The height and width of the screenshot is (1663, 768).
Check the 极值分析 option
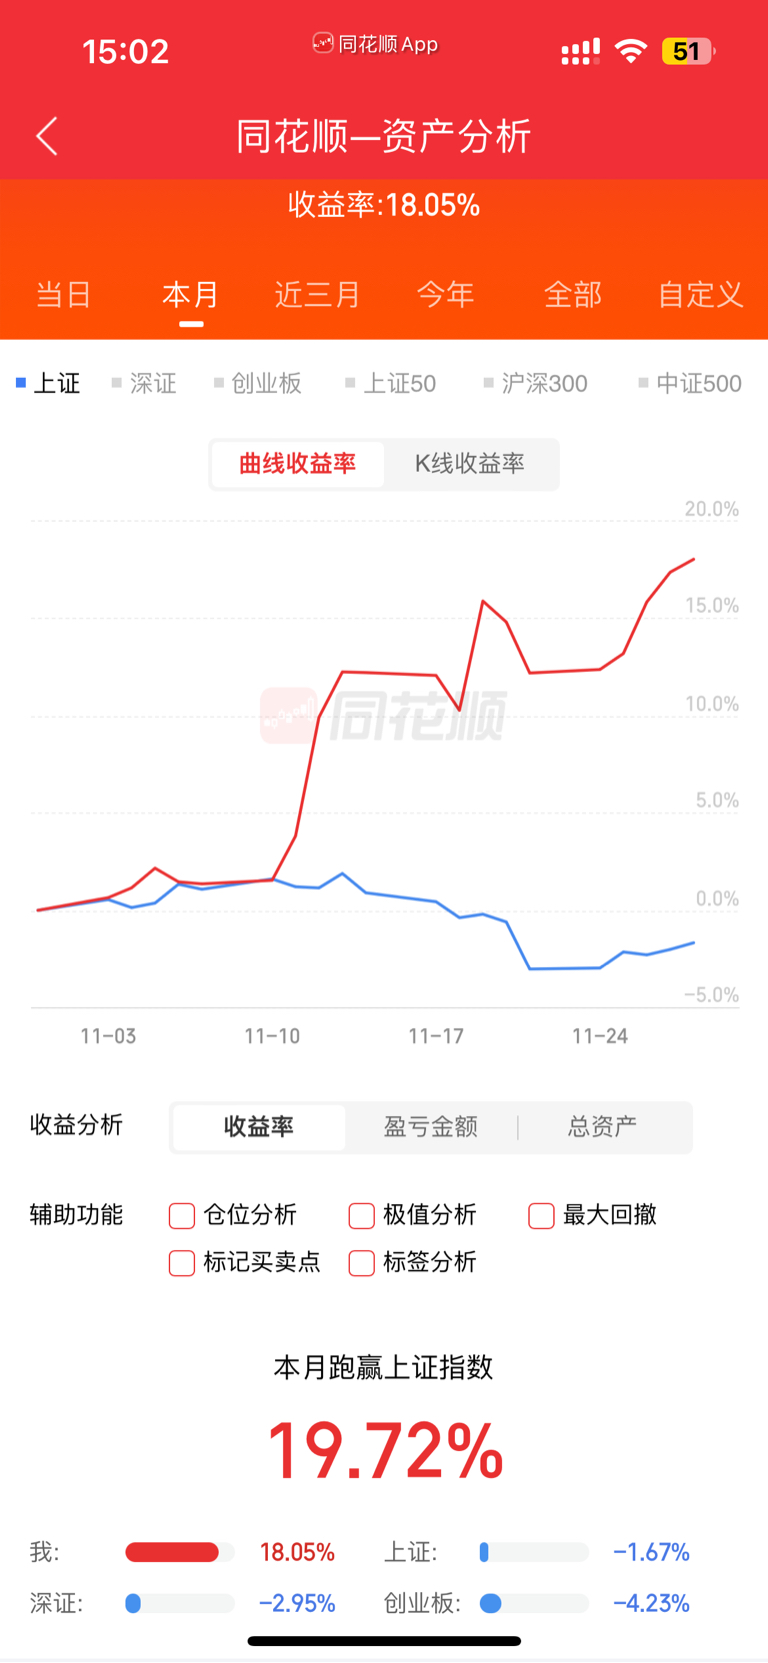tap(361, 1216)
